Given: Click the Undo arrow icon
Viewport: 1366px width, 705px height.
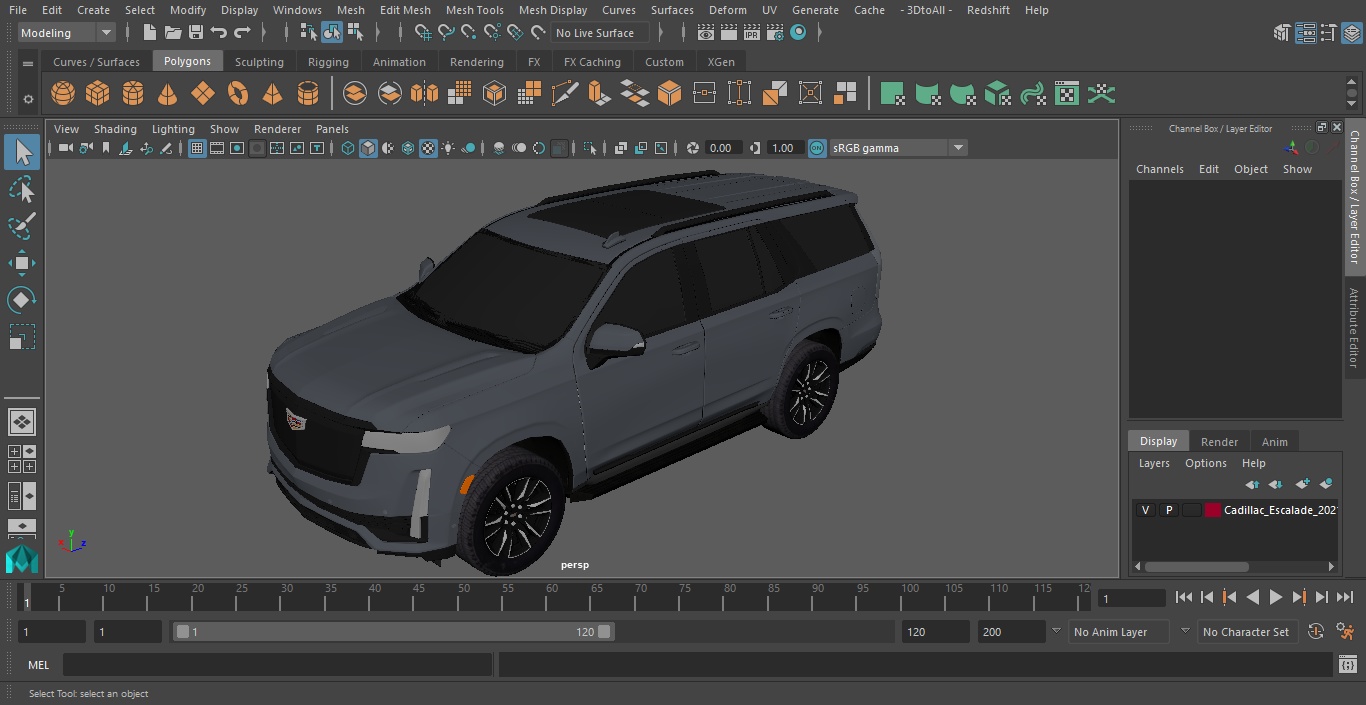Looking at the screenshot, I should tap(219, 33).
